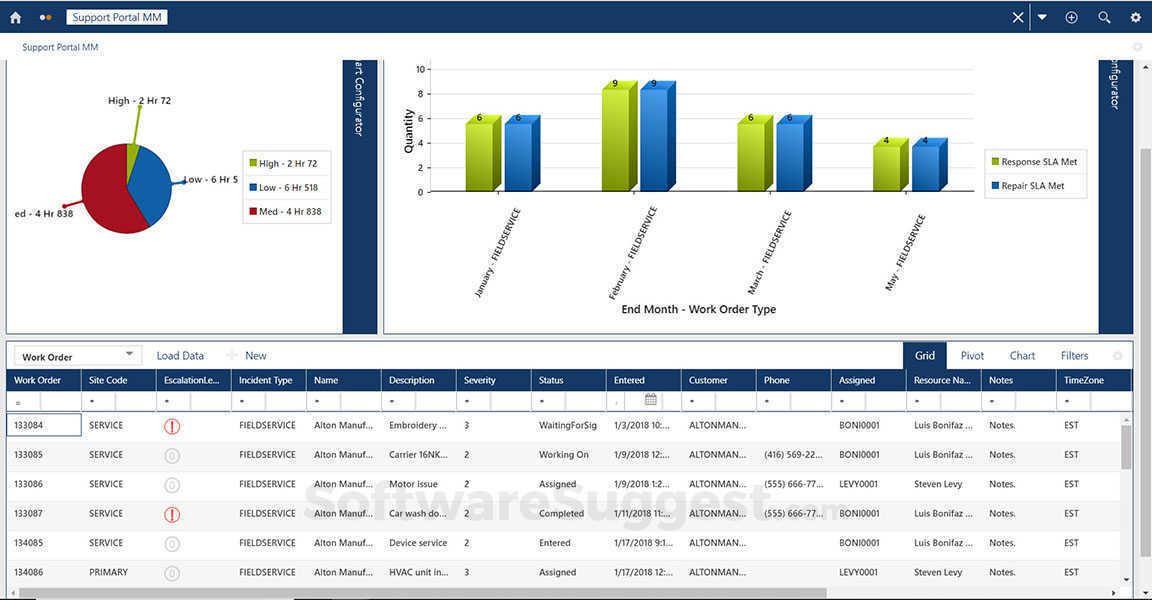Click the Device service description cell
1152x600 pixels.
(x=418, y=543)
